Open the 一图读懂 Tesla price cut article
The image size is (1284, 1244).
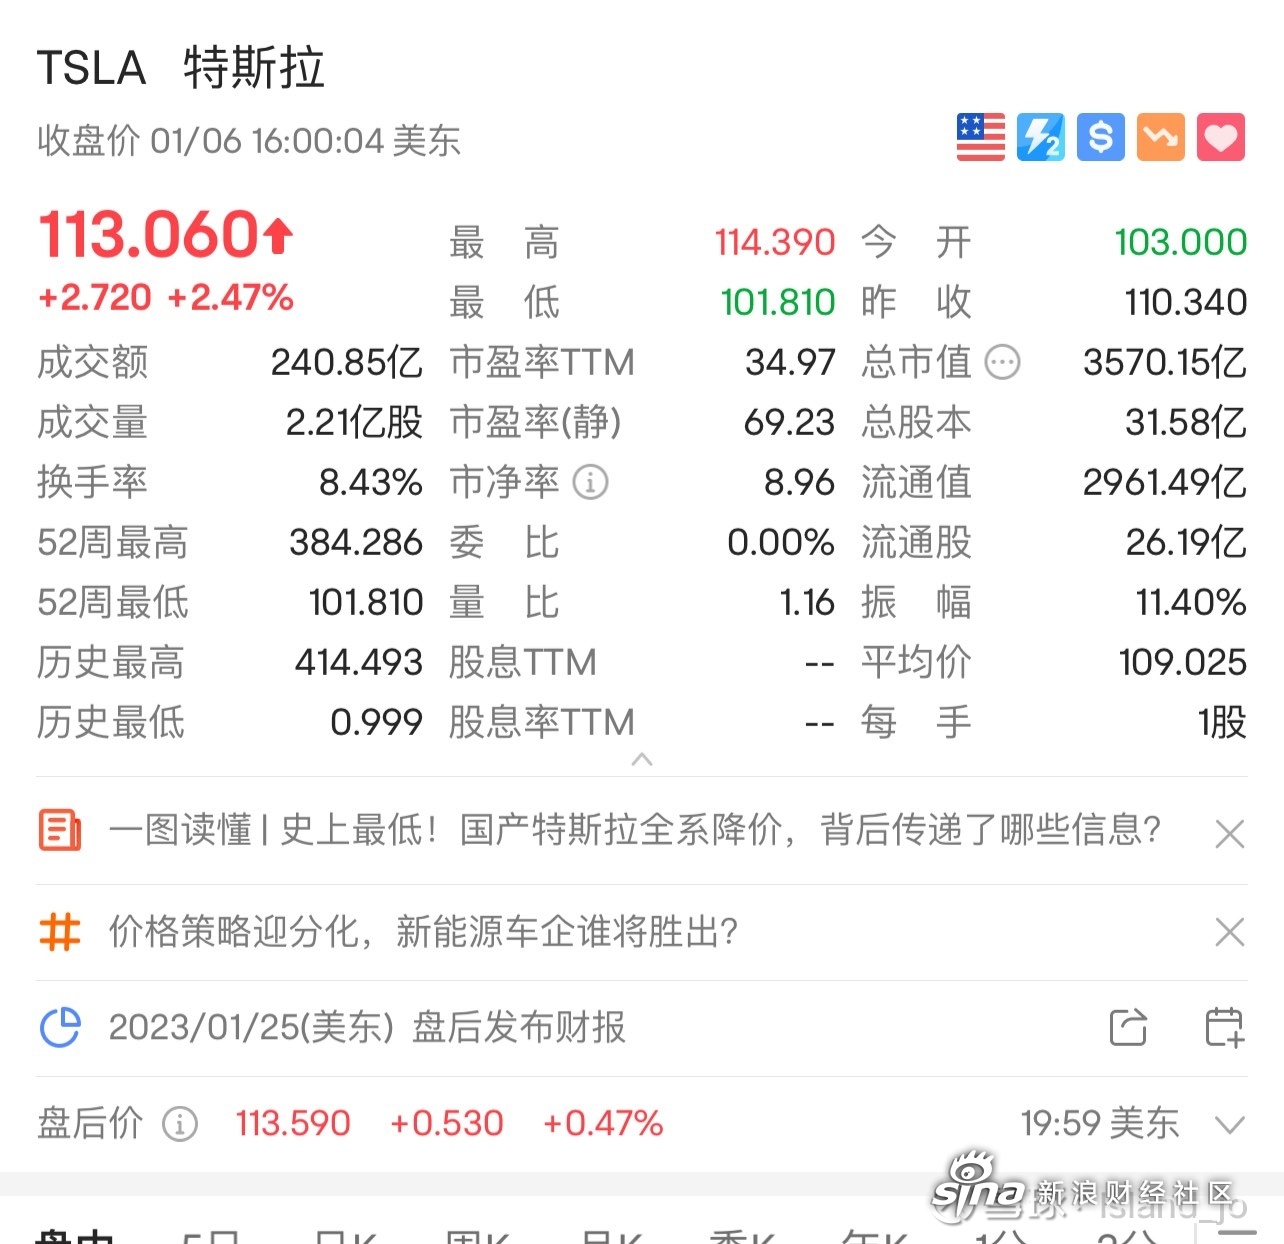click(635, 830)
